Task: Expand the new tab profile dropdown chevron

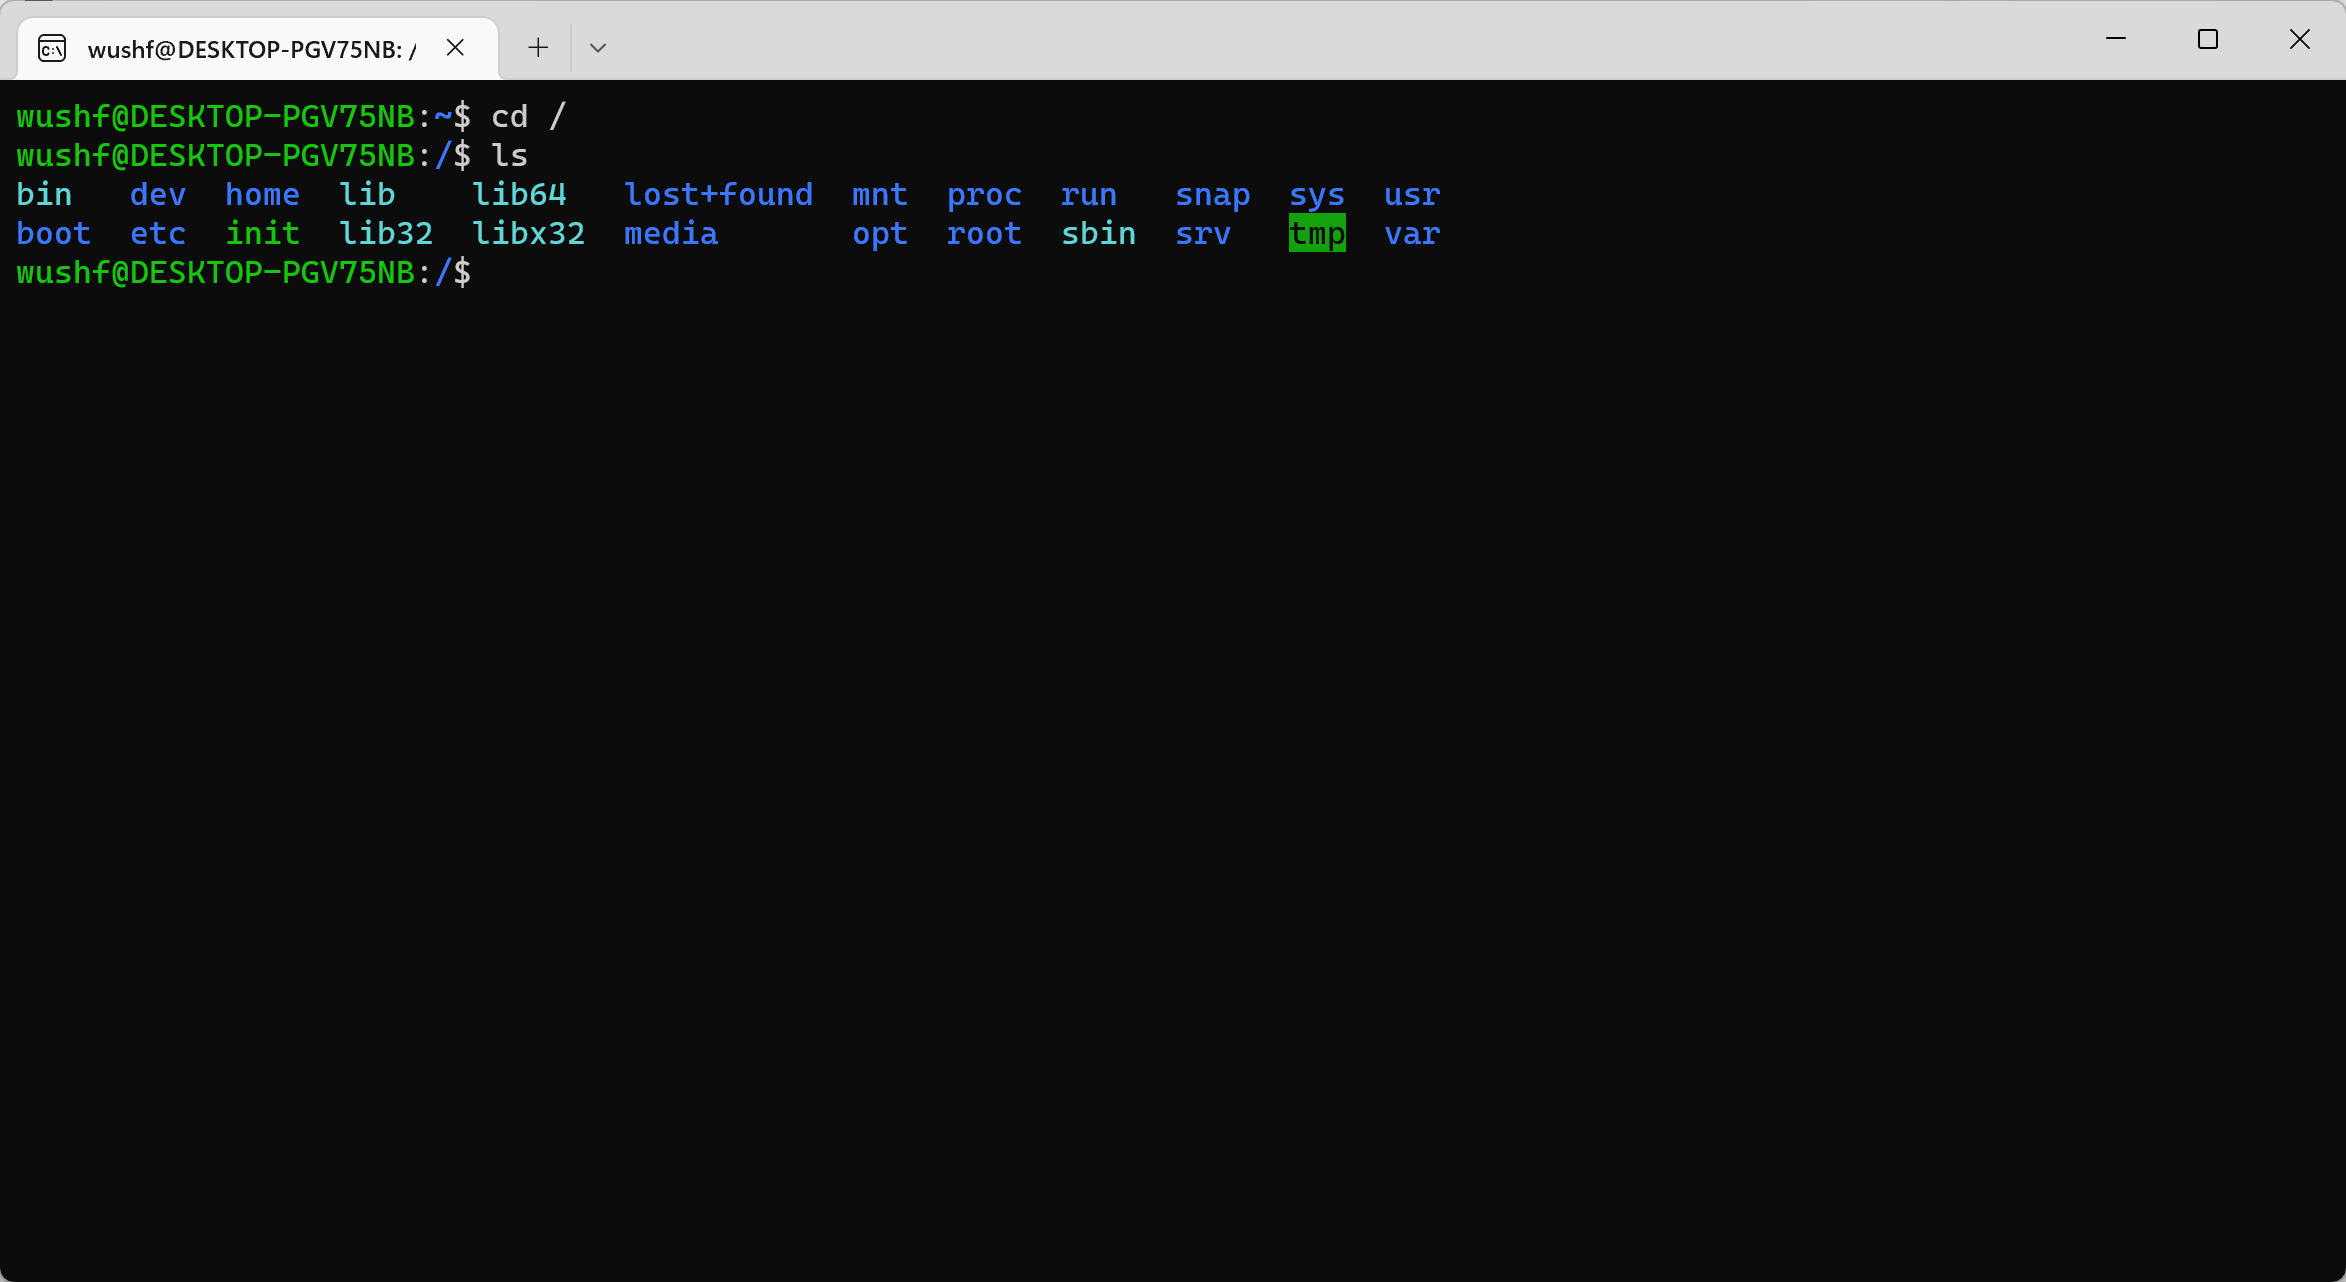Action: click(598, 48)
